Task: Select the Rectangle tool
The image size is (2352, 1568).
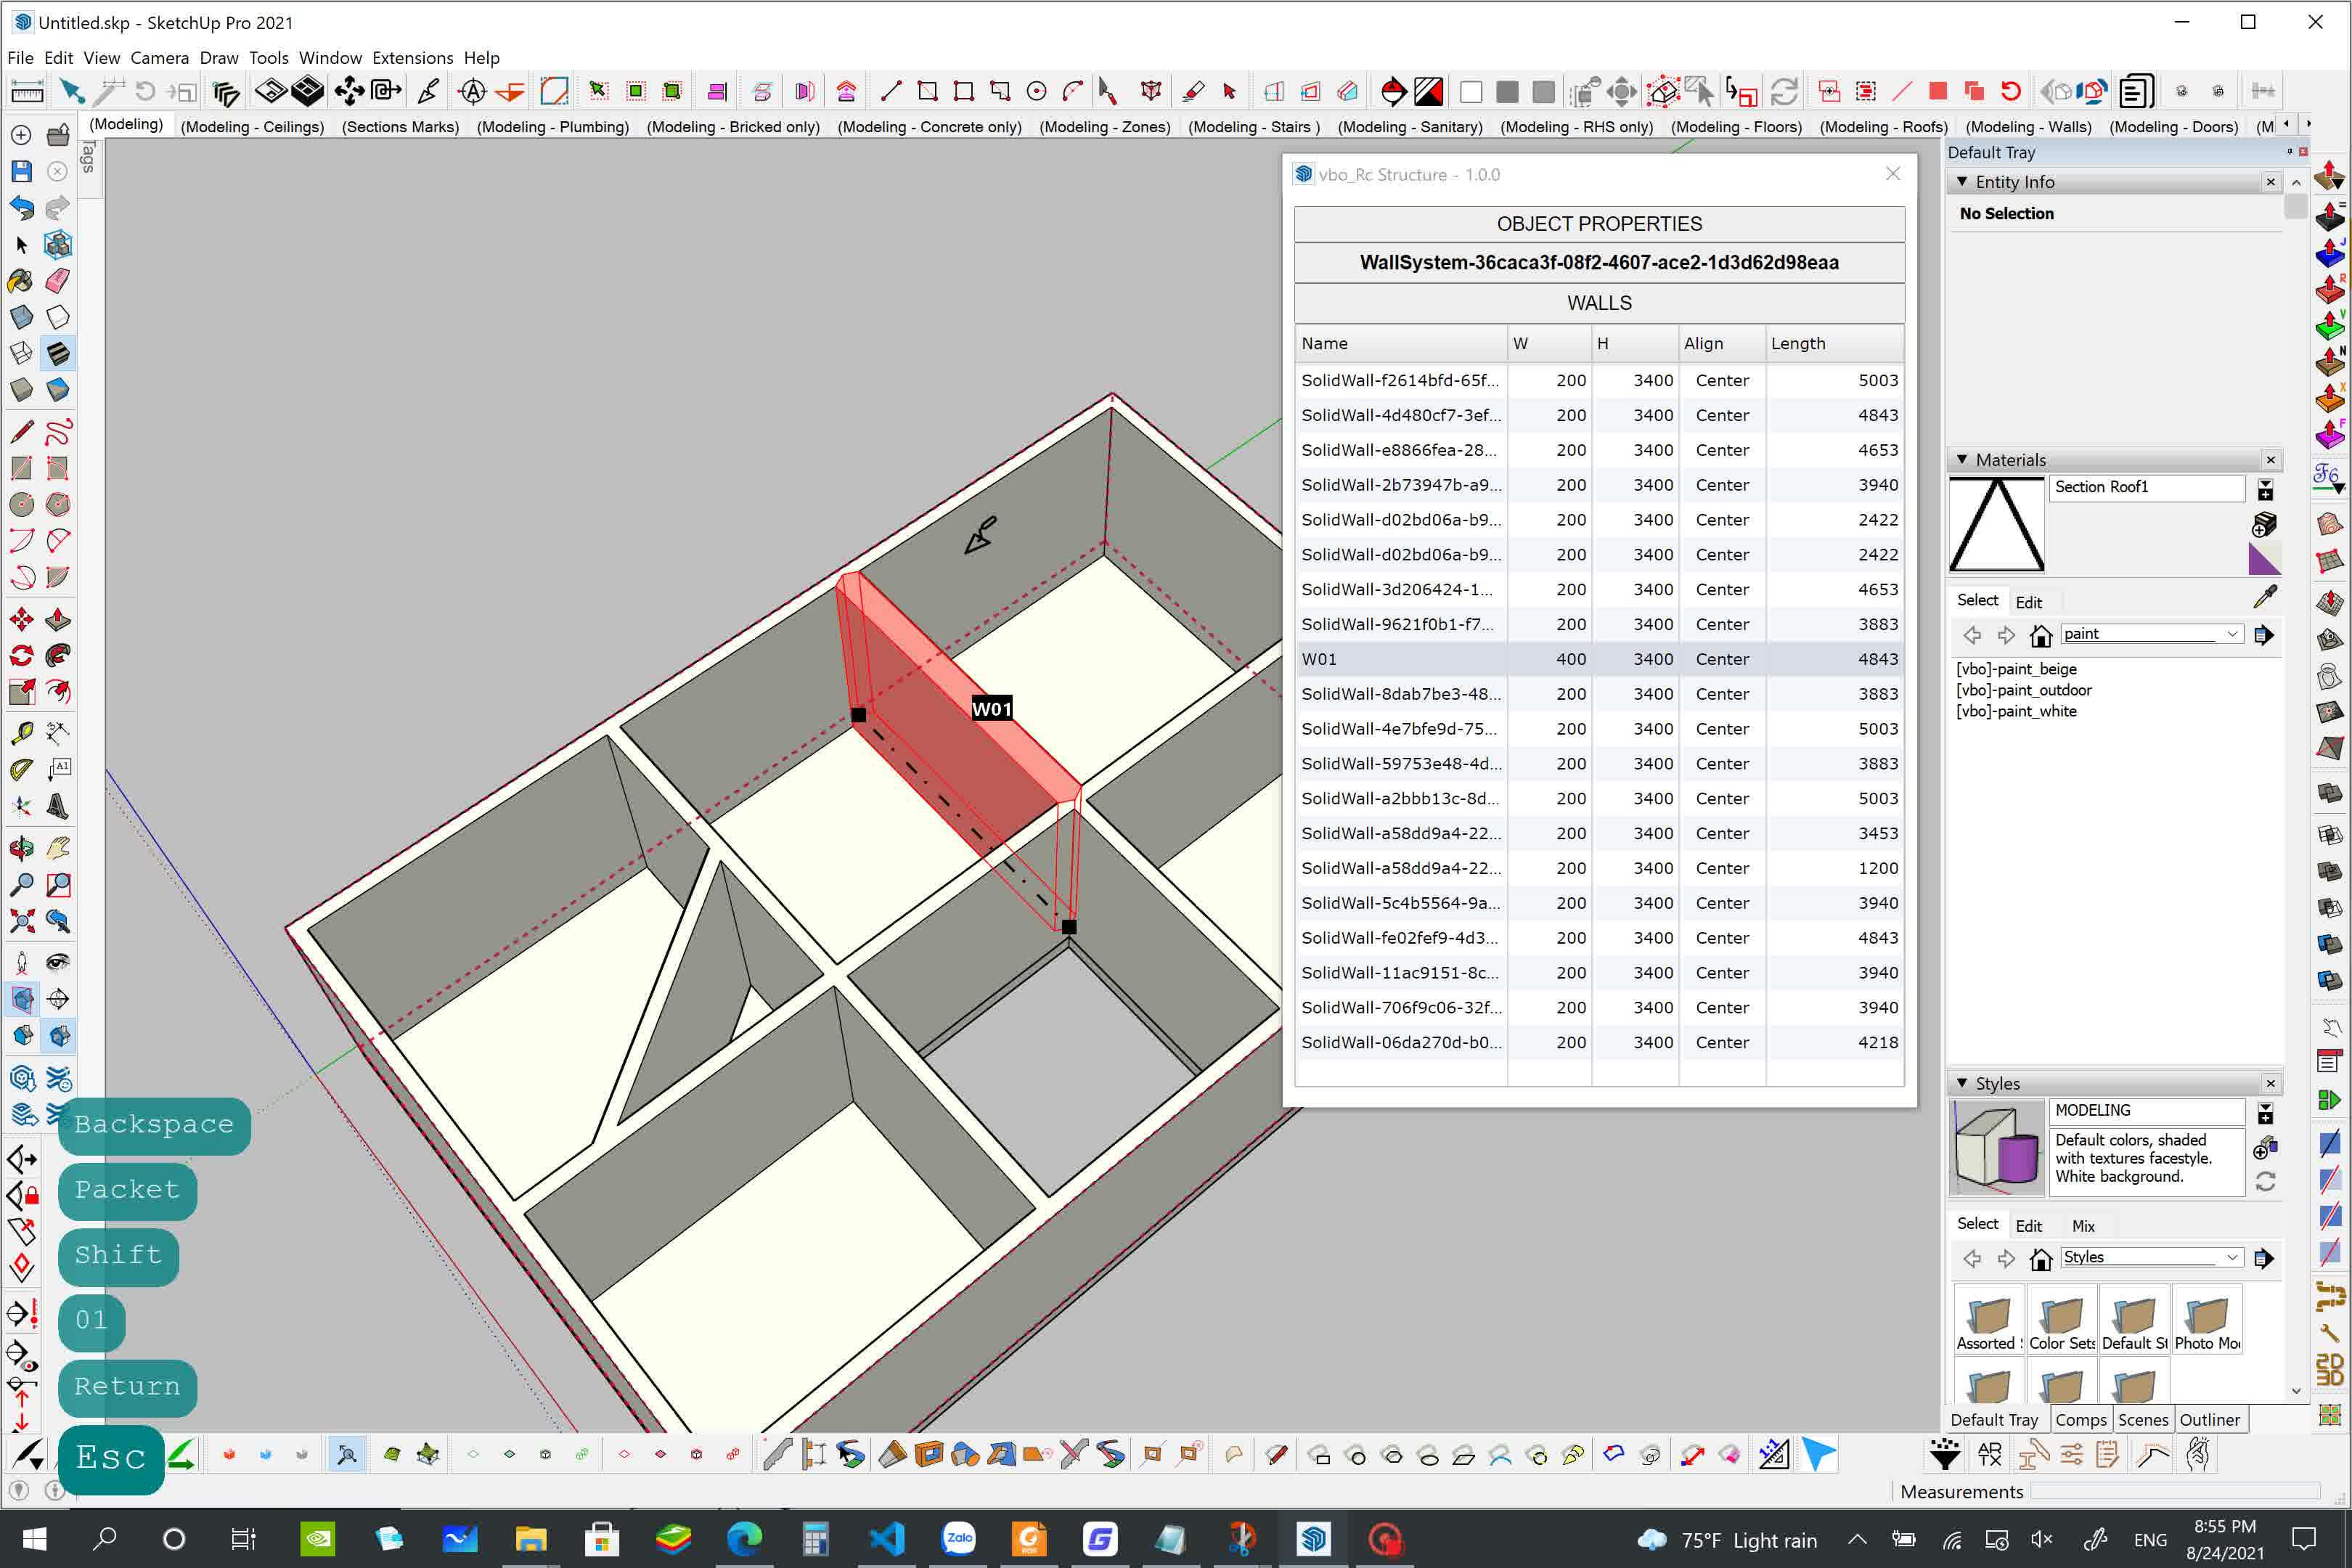Action: [x=21, y=468]
